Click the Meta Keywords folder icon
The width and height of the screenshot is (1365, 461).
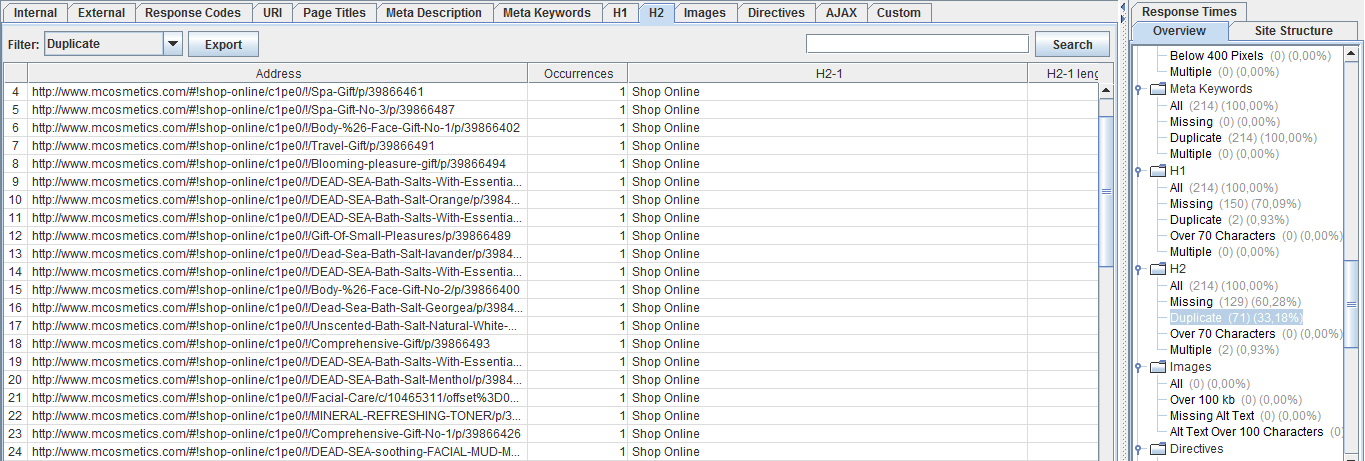click(x=1157, y=89)
